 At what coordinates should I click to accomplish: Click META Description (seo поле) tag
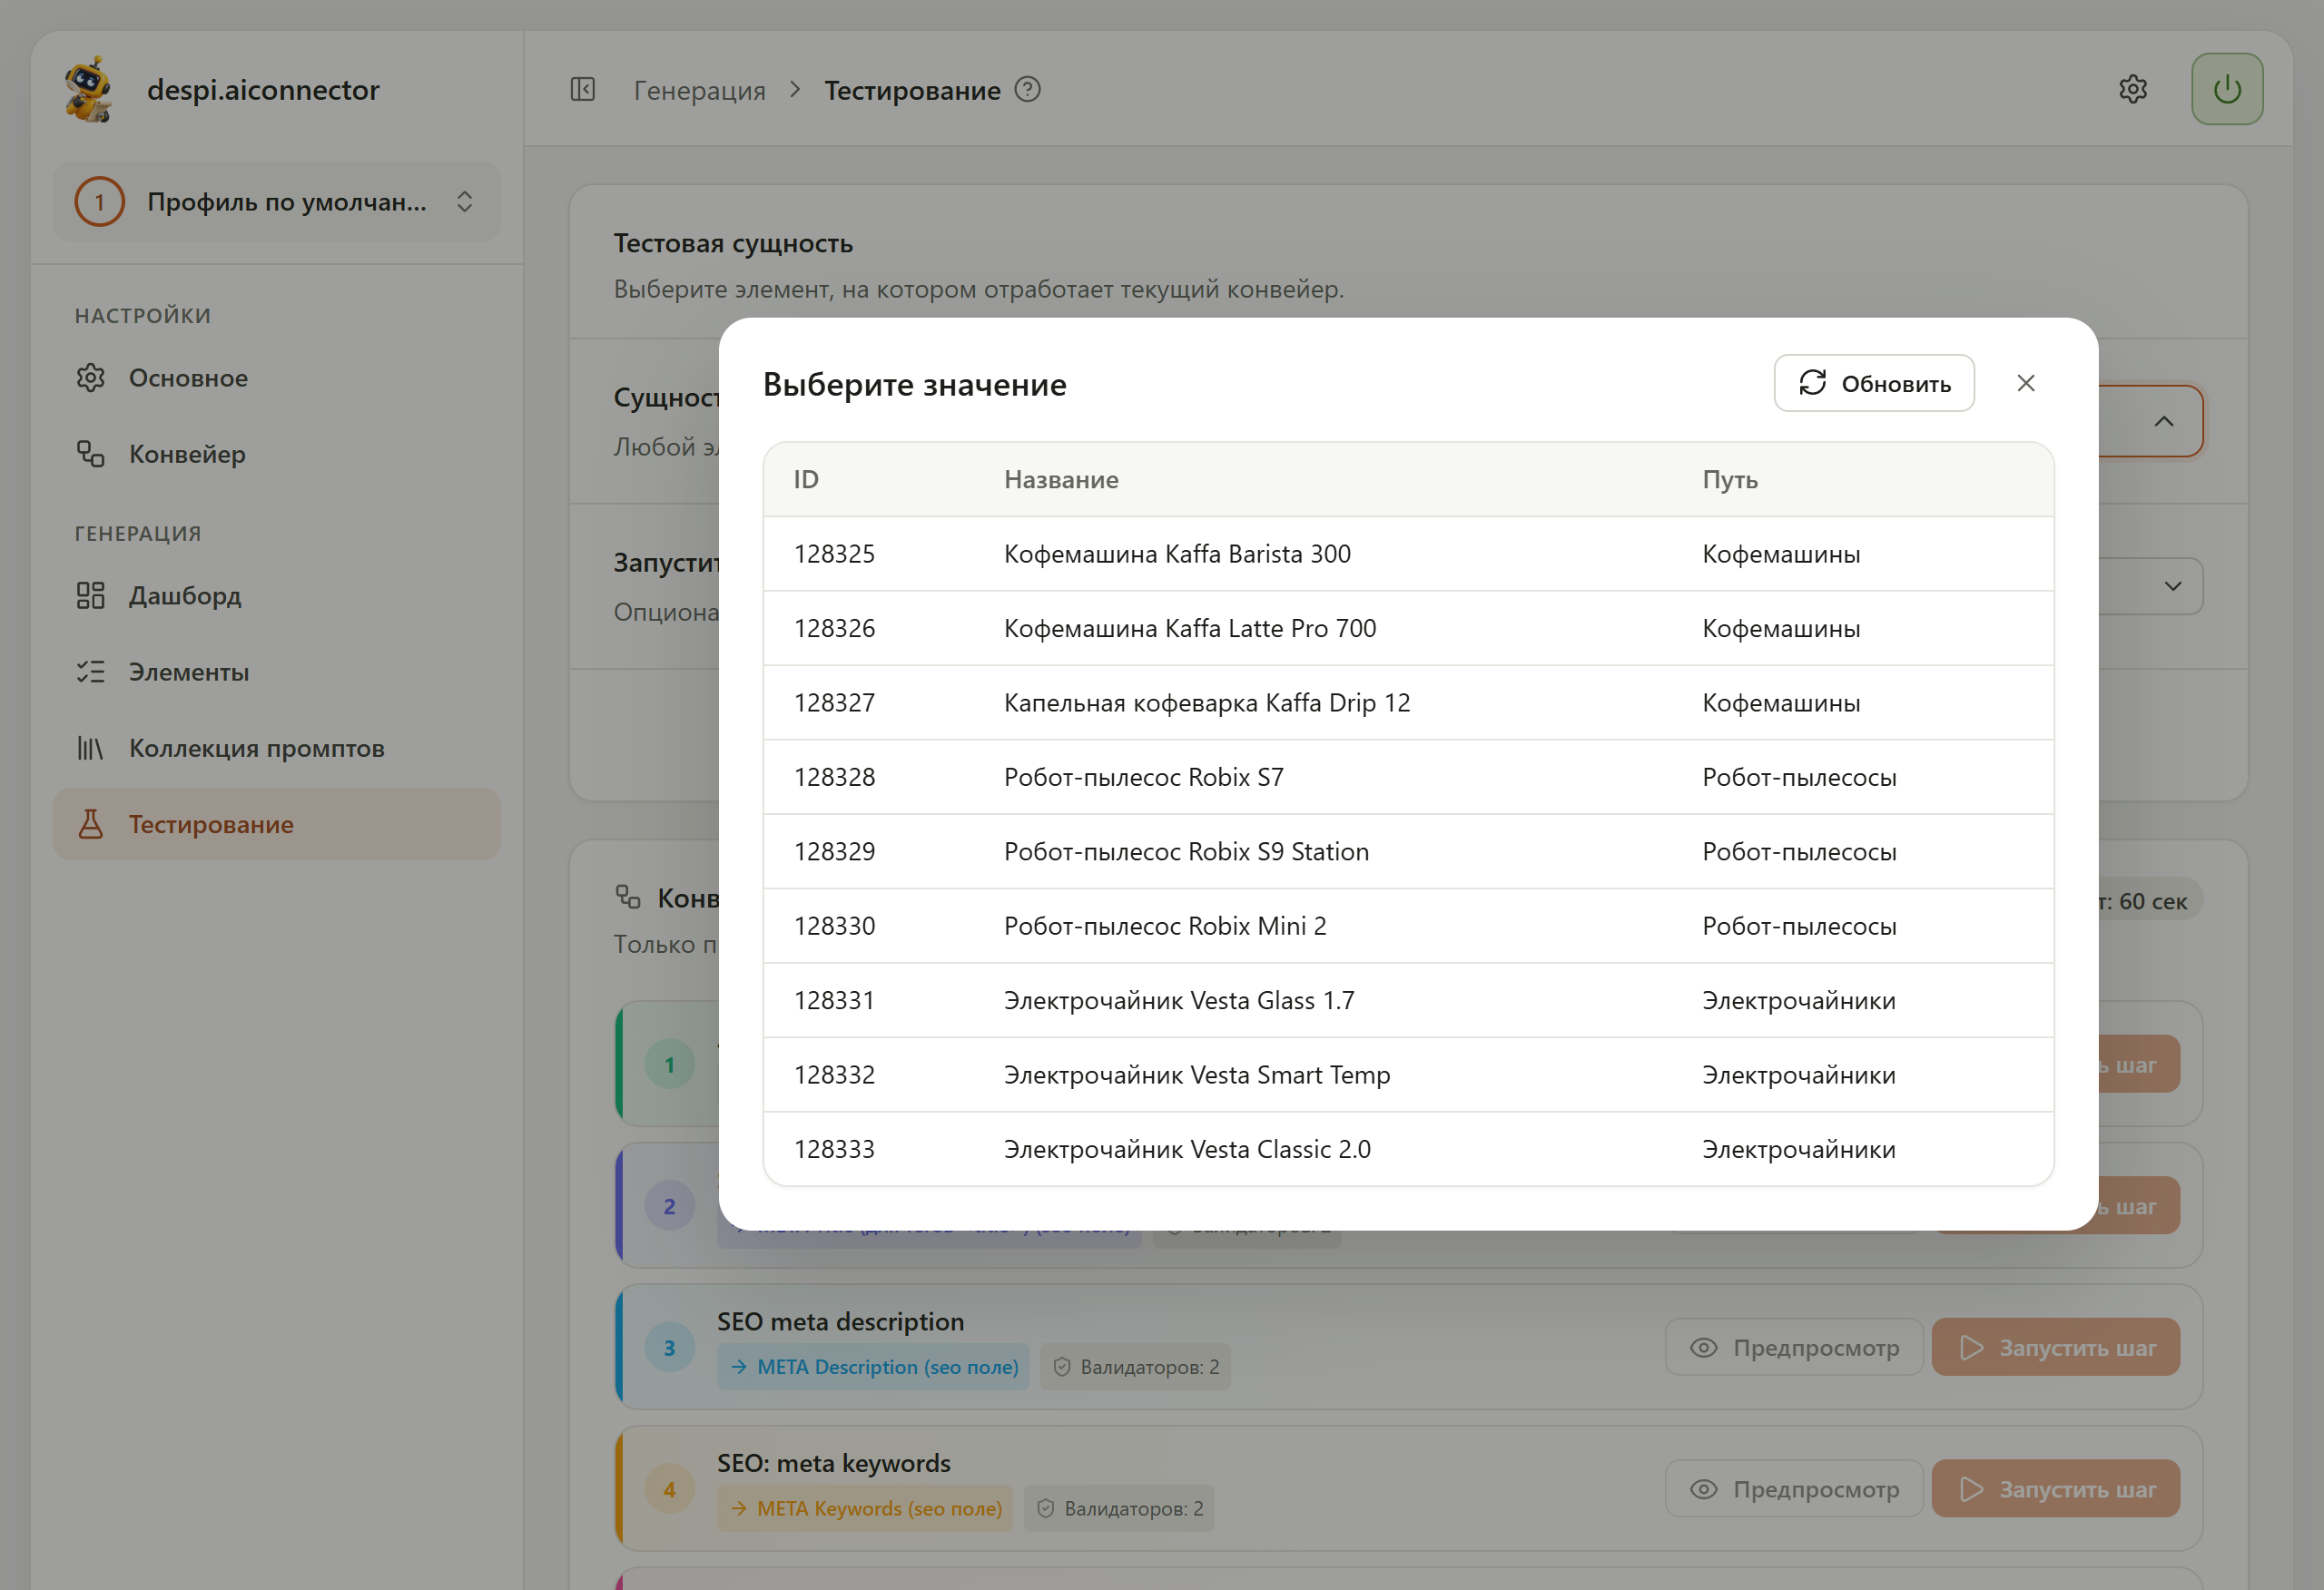point(873,1367)
